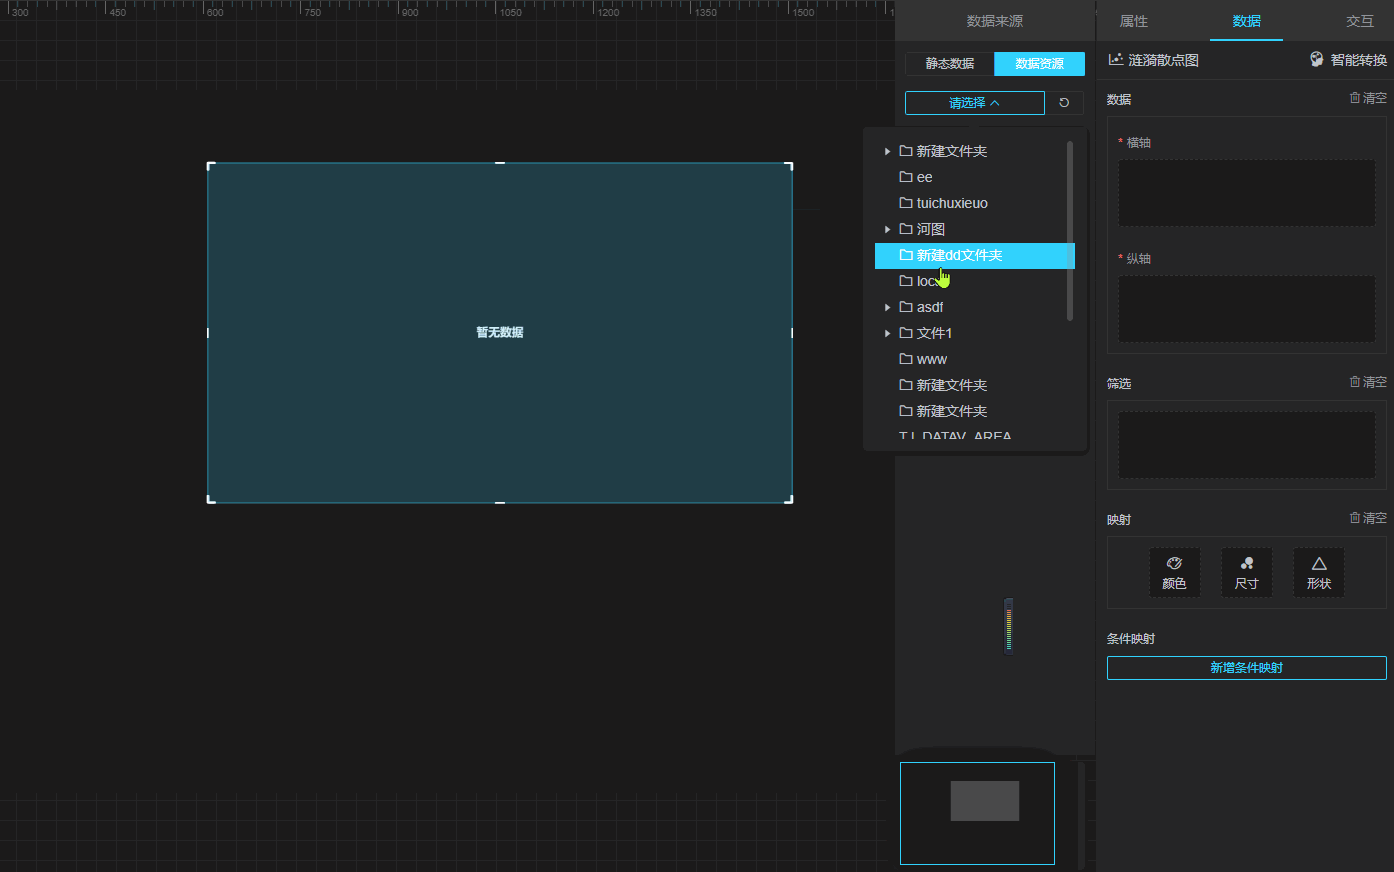
Task: Open the 属性 tab
Action: pos(1134,21)
